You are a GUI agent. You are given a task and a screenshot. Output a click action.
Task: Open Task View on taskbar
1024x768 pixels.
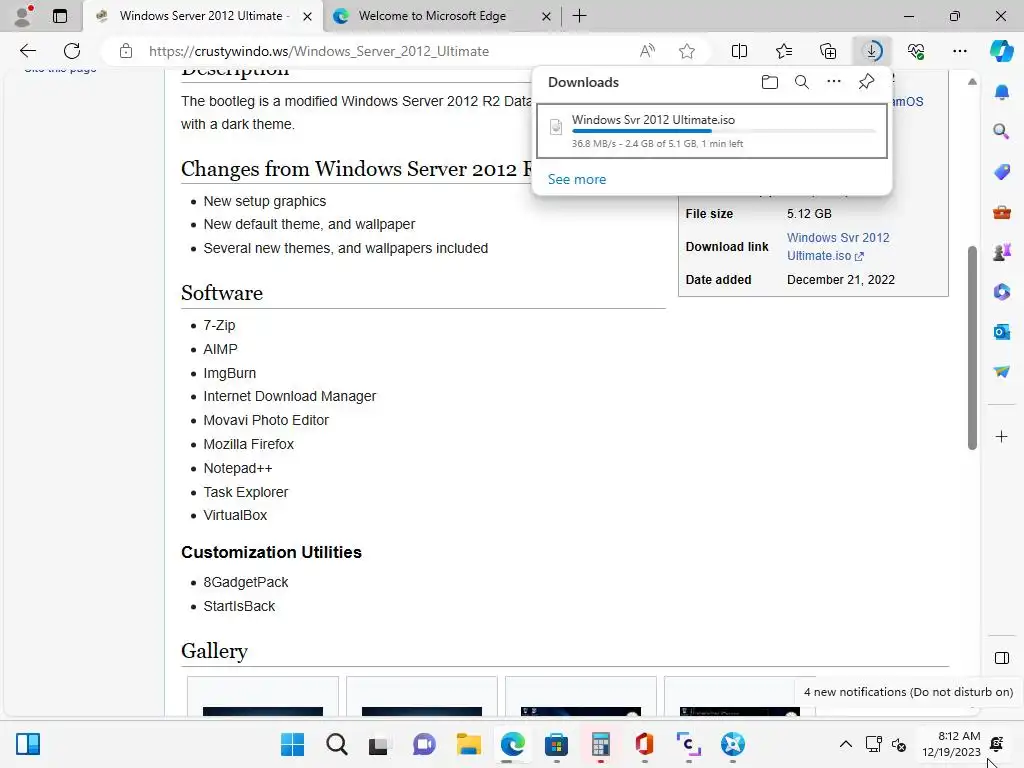click(x=379, y=744)
